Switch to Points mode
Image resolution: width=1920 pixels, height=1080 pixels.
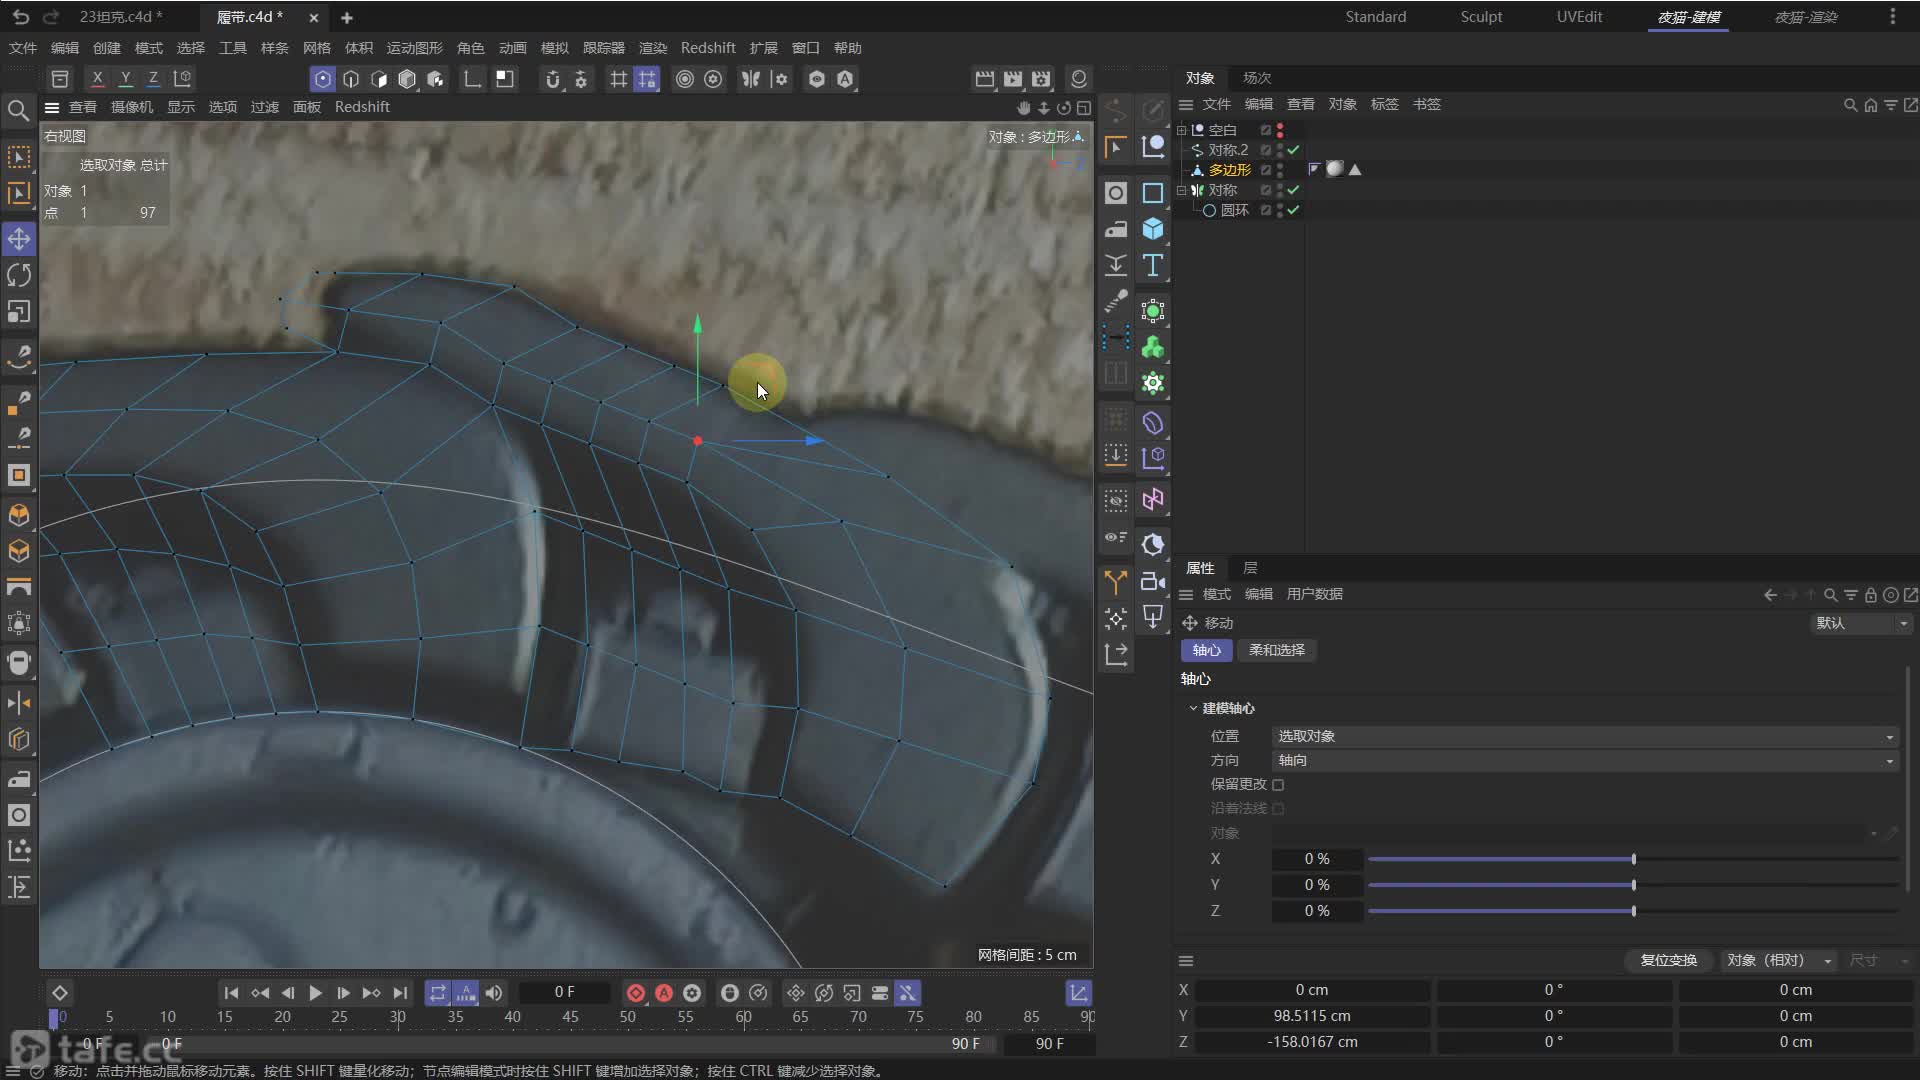323,79
